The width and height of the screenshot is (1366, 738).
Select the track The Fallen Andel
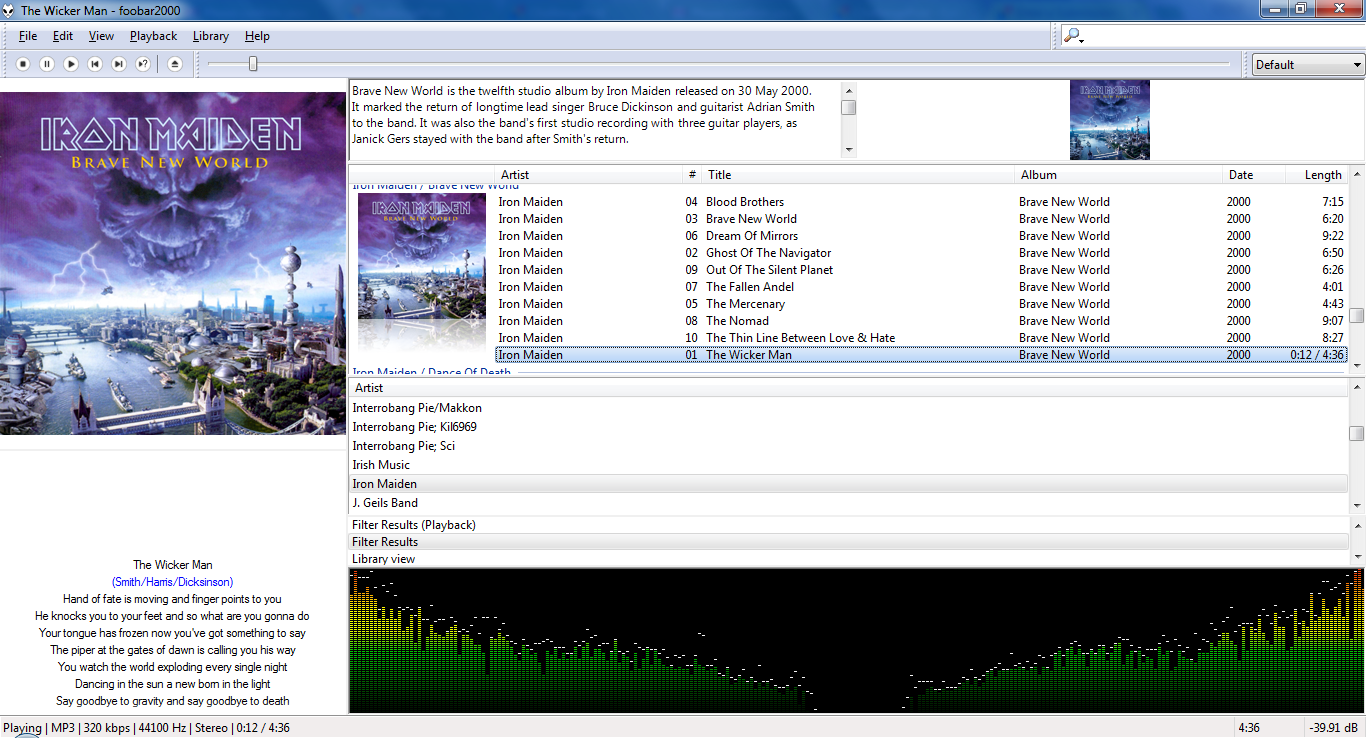pos(922,287)
